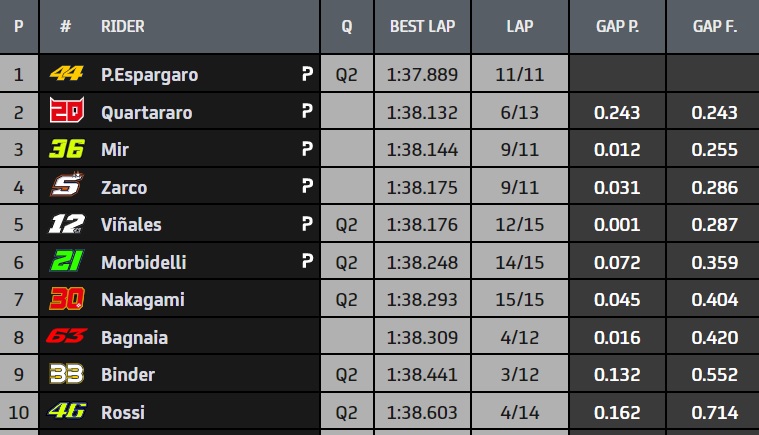Click Morbidelli's green number 21 icon
This screenshot has width=759, height=435.
coord(66,262)
